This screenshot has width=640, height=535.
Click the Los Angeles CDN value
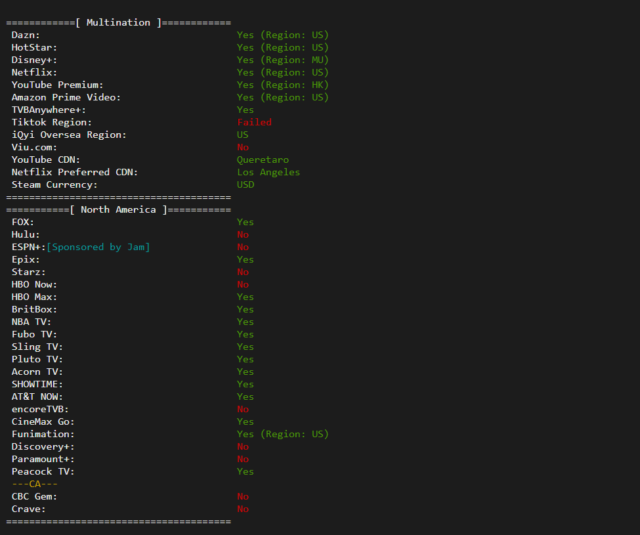pos(268,172)
